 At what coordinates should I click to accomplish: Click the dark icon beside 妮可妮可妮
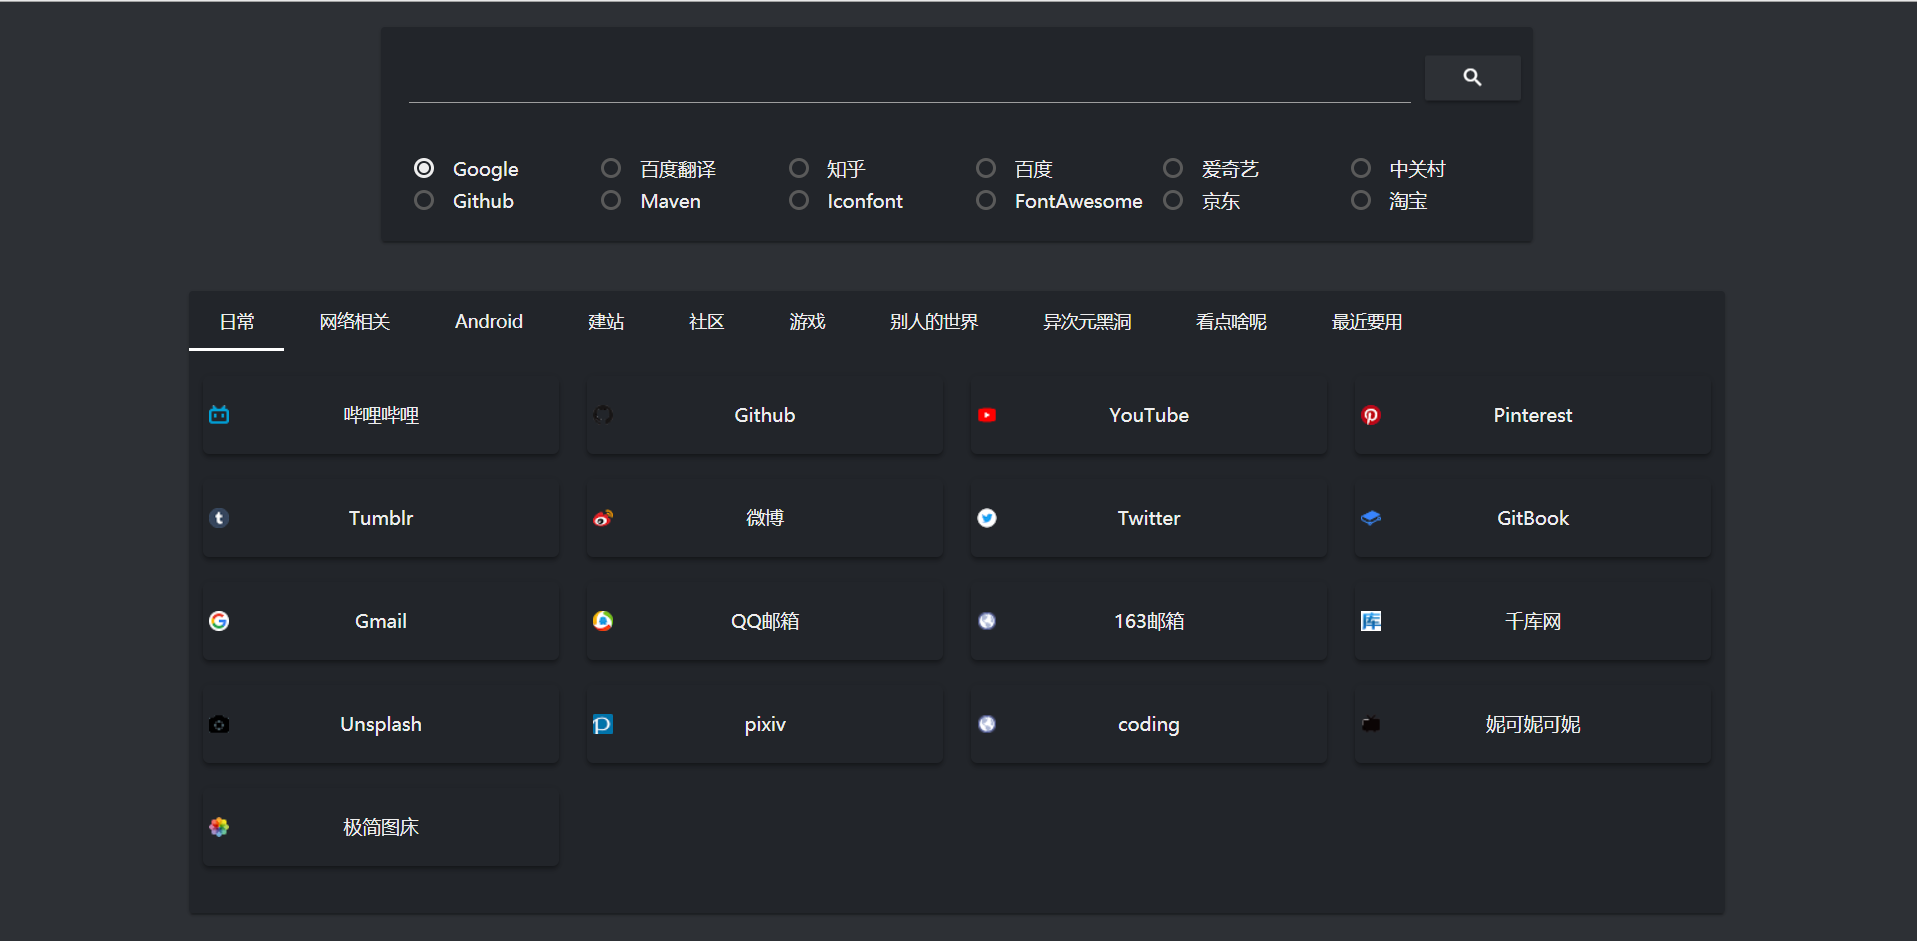[x=1371, y=724]
